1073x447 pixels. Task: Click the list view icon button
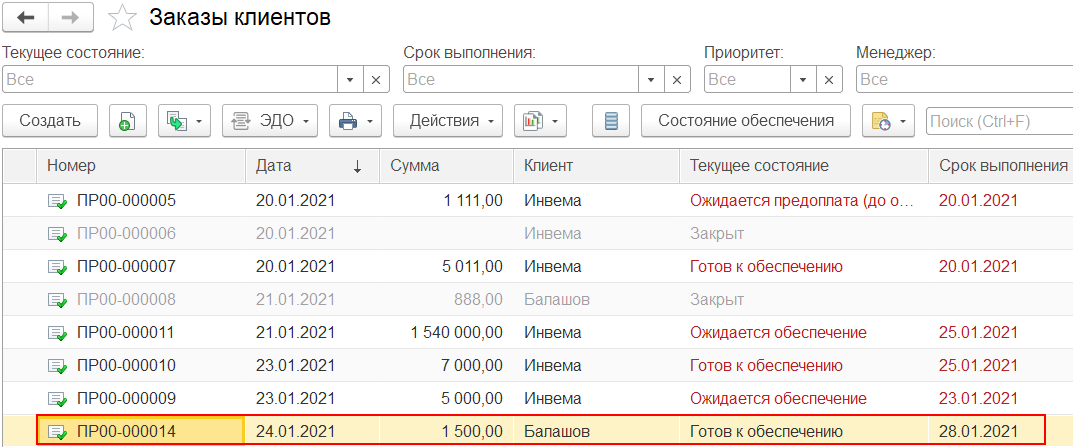[x=611, y=121]
